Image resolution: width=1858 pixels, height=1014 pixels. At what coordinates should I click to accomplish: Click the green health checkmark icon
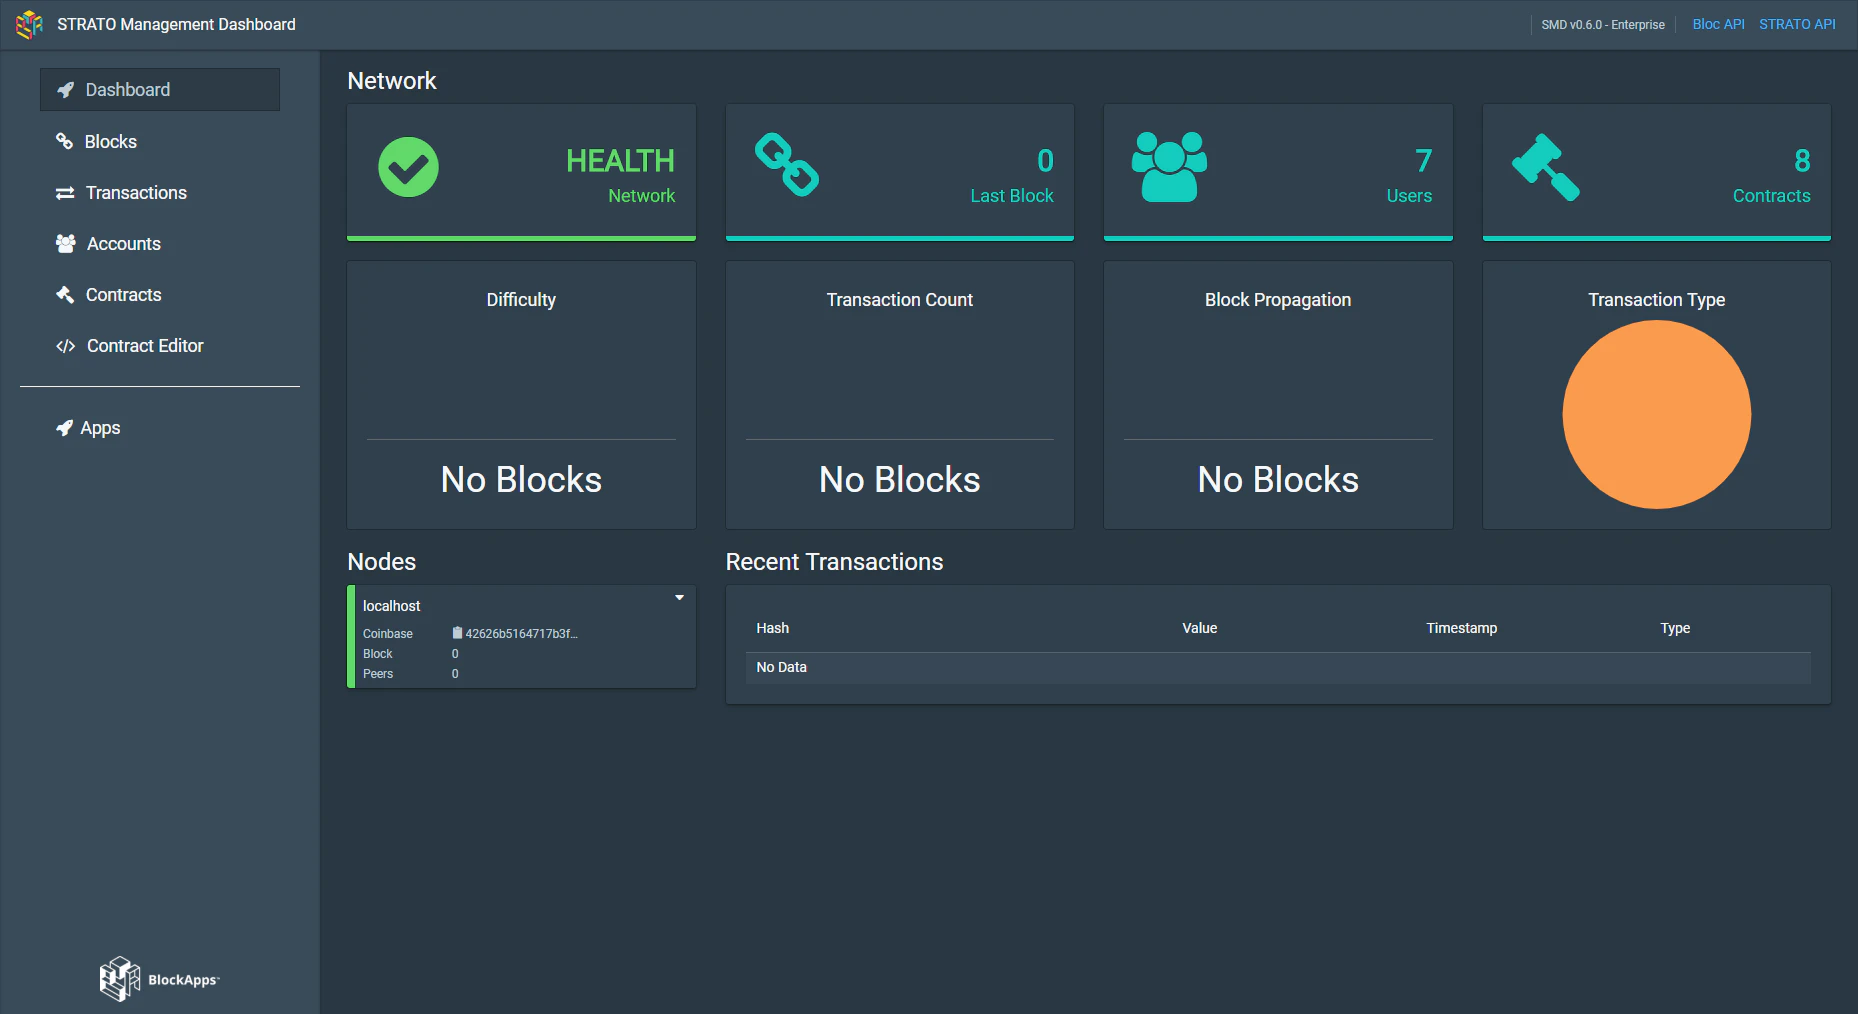(408, 167)
